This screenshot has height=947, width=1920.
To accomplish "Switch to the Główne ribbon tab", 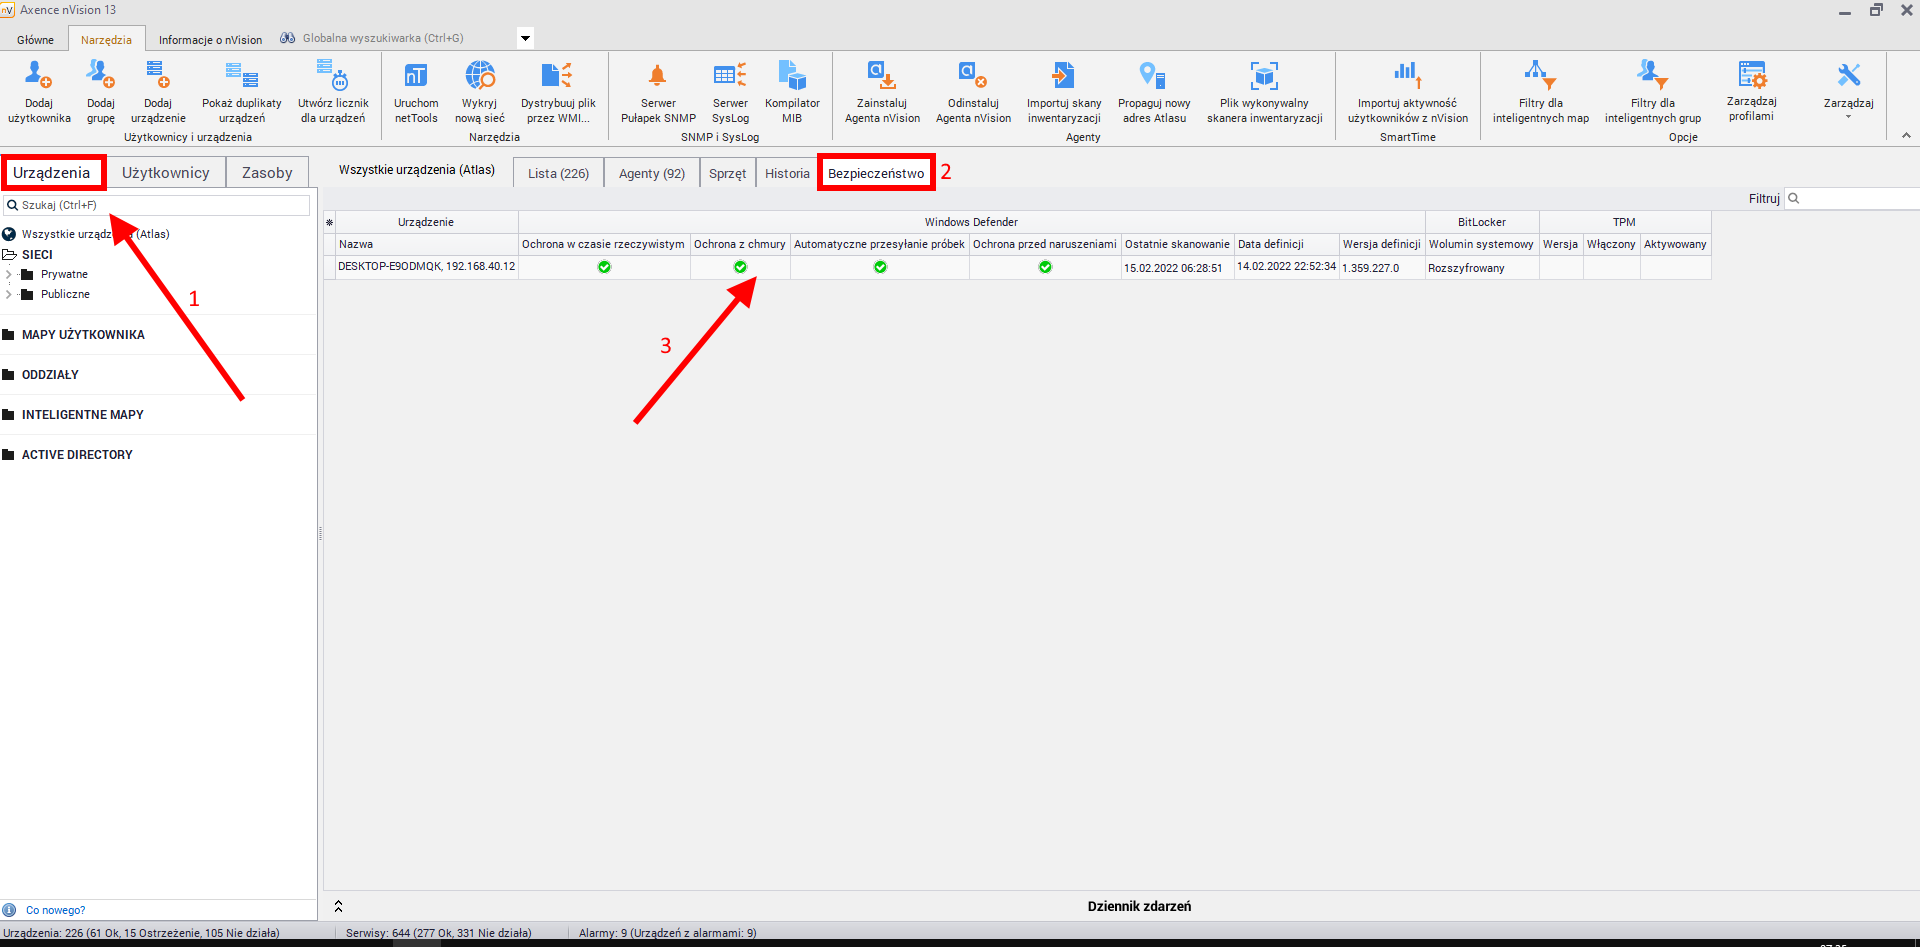I will 35,40.
